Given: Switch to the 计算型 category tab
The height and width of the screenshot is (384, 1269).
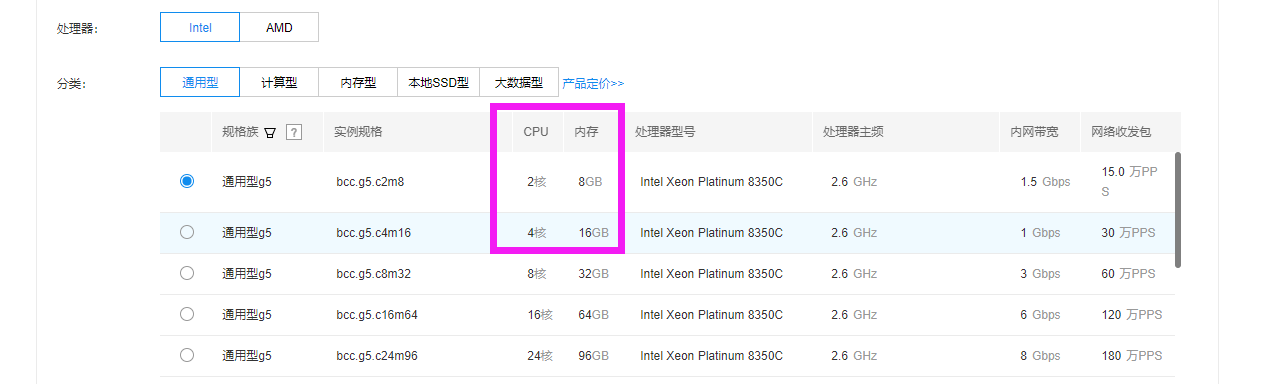Looking at the screenshot, I should click(x=279, y=83).
